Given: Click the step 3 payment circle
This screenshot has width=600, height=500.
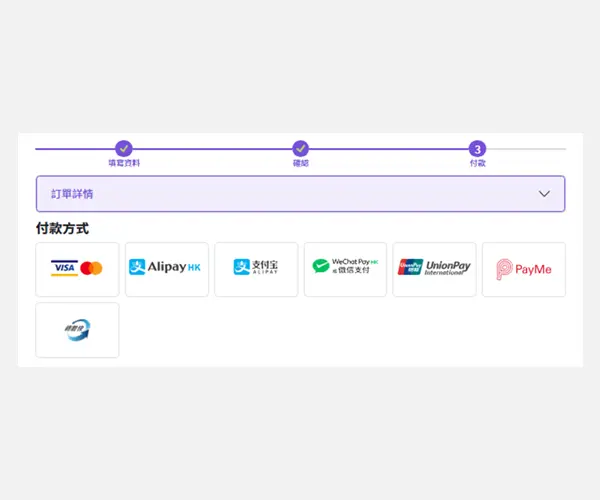Looking at the screenshot, I should point(478,149).
